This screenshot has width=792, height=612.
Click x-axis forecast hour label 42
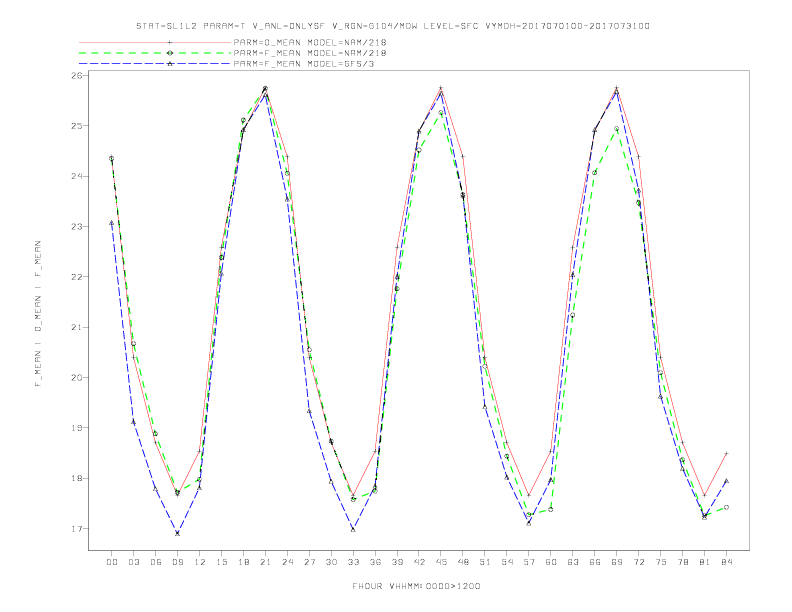tap(419, 562)
